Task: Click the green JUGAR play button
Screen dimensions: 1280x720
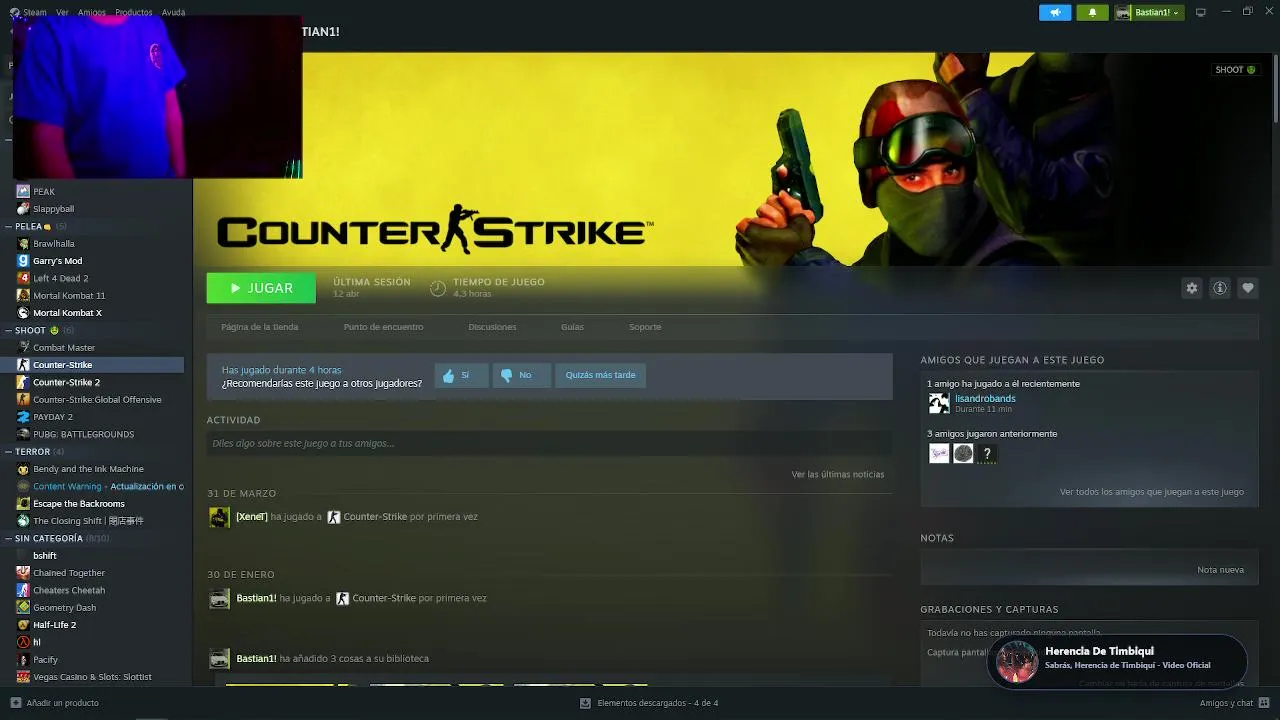Action: [x=261, y=288]
